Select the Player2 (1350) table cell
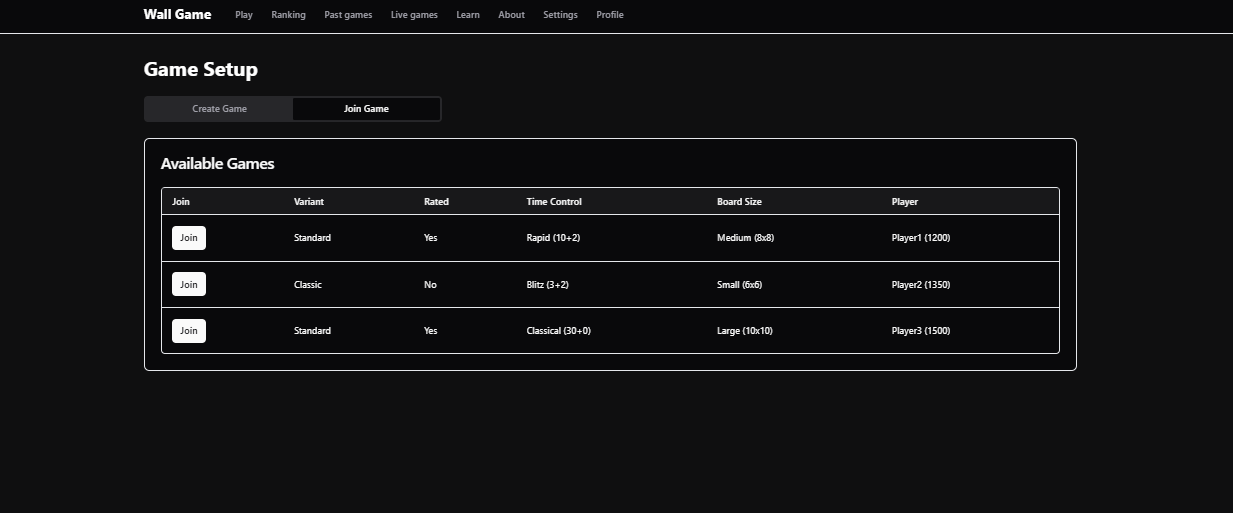The height and width of the screenshot is (513, 1233). [921, 285]
